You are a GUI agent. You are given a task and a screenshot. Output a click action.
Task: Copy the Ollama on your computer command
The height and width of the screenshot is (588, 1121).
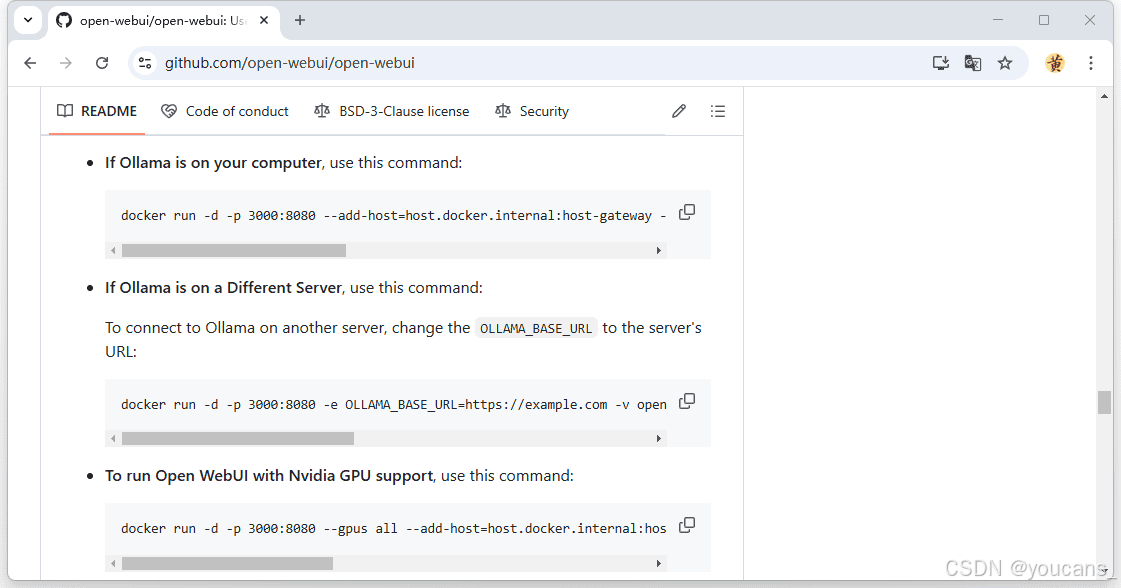tap(686, 212)
